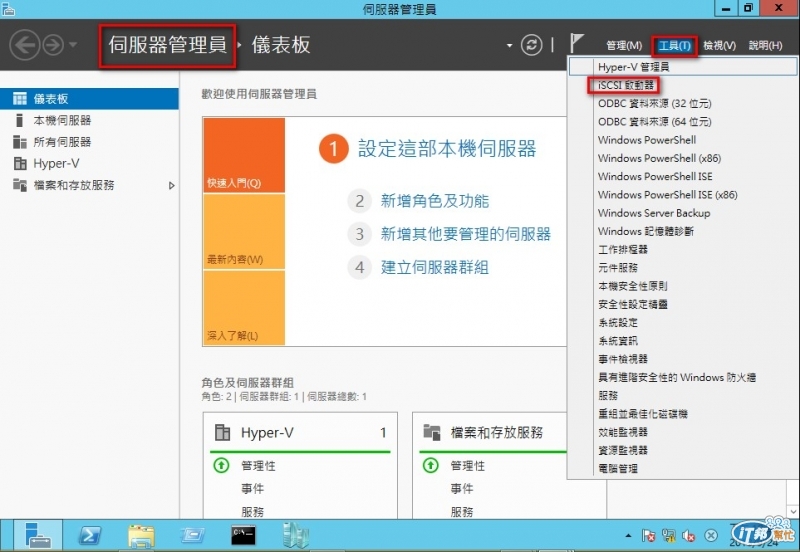Click the 快速入門(Q) tile
This screenshot has height=552, width=800.
point(244,155)
